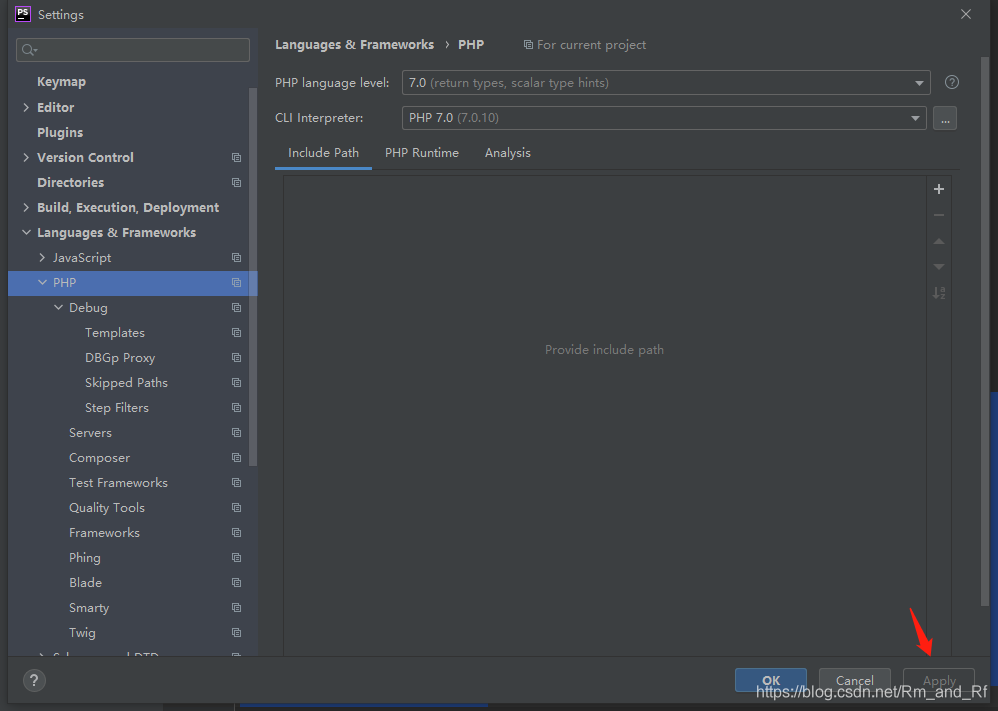The height and width of the screenshot is (711, 998).
Task: Click the project-level icon on the PHP row
Action: tap(236, 283)
